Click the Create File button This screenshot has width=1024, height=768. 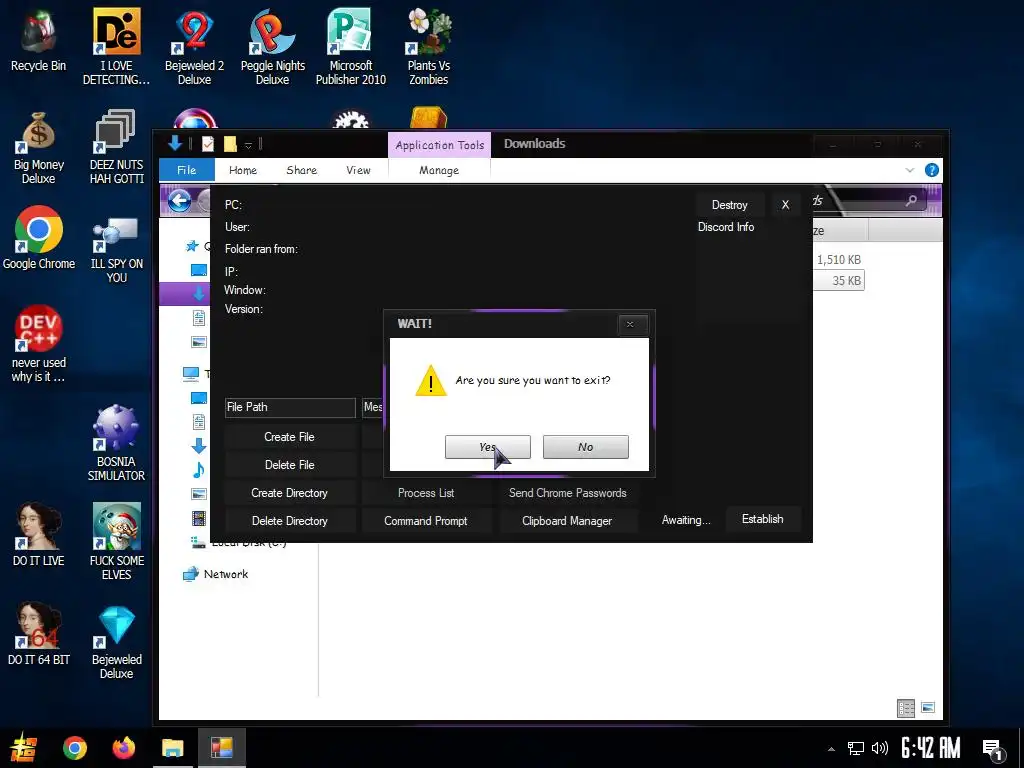[x=289, y=437]
